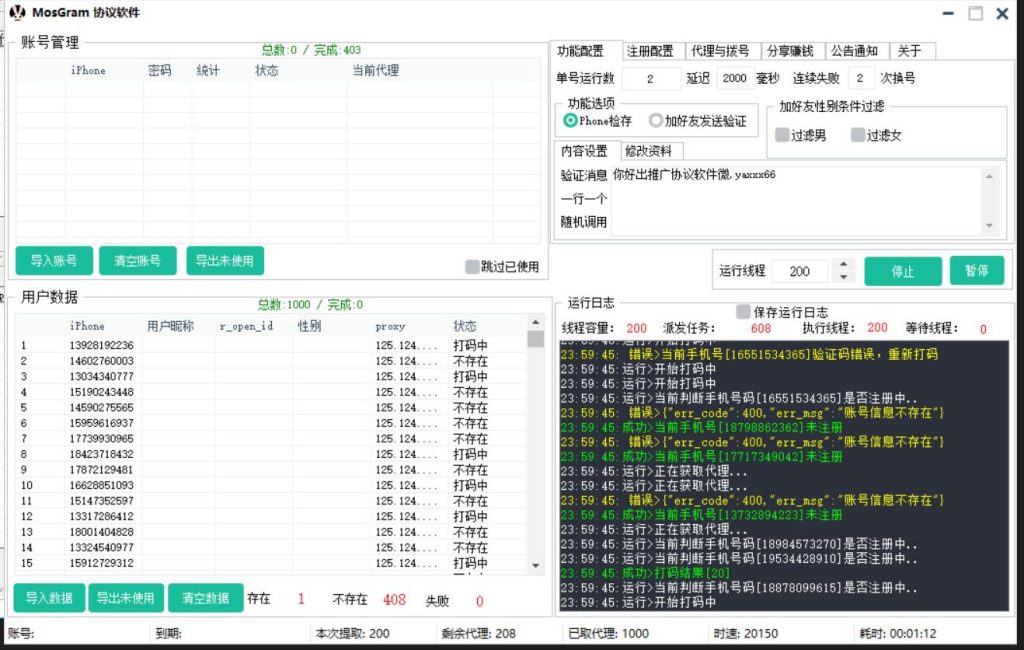Screen dimensions: 1024x650
Task: Switch to the 代理与拨号 tab
Action: point(720,51)
